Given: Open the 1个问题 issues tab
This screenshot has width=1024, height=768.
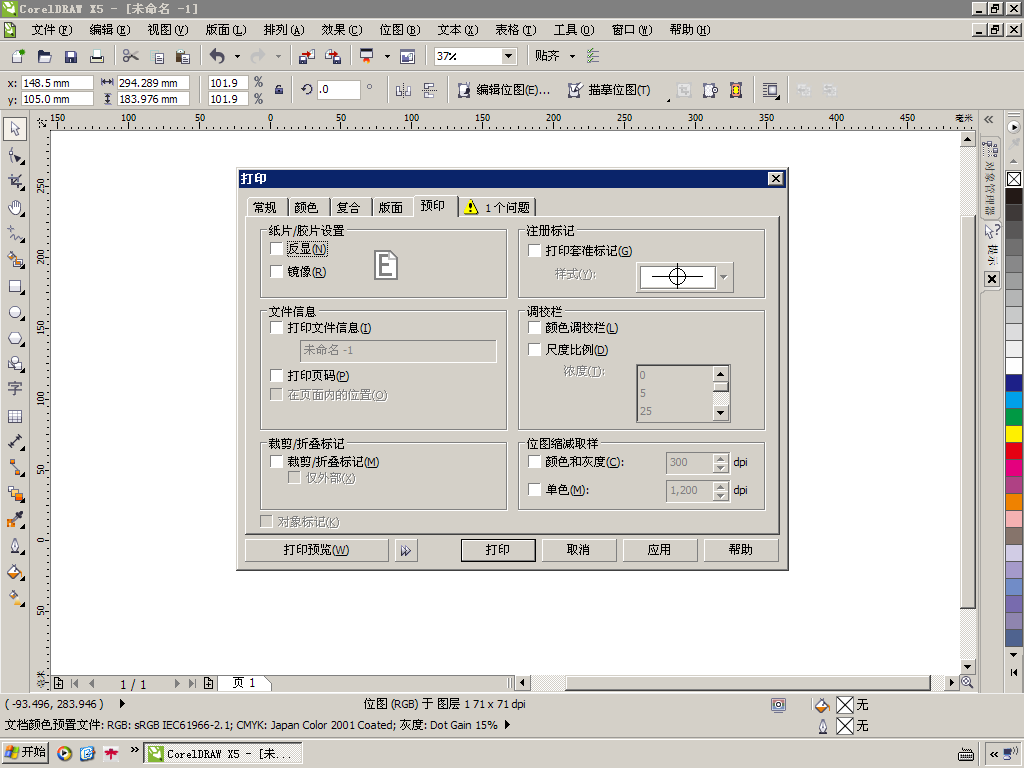Looking at the screenshot, I should pyautogui.click(x=498, y=208).
